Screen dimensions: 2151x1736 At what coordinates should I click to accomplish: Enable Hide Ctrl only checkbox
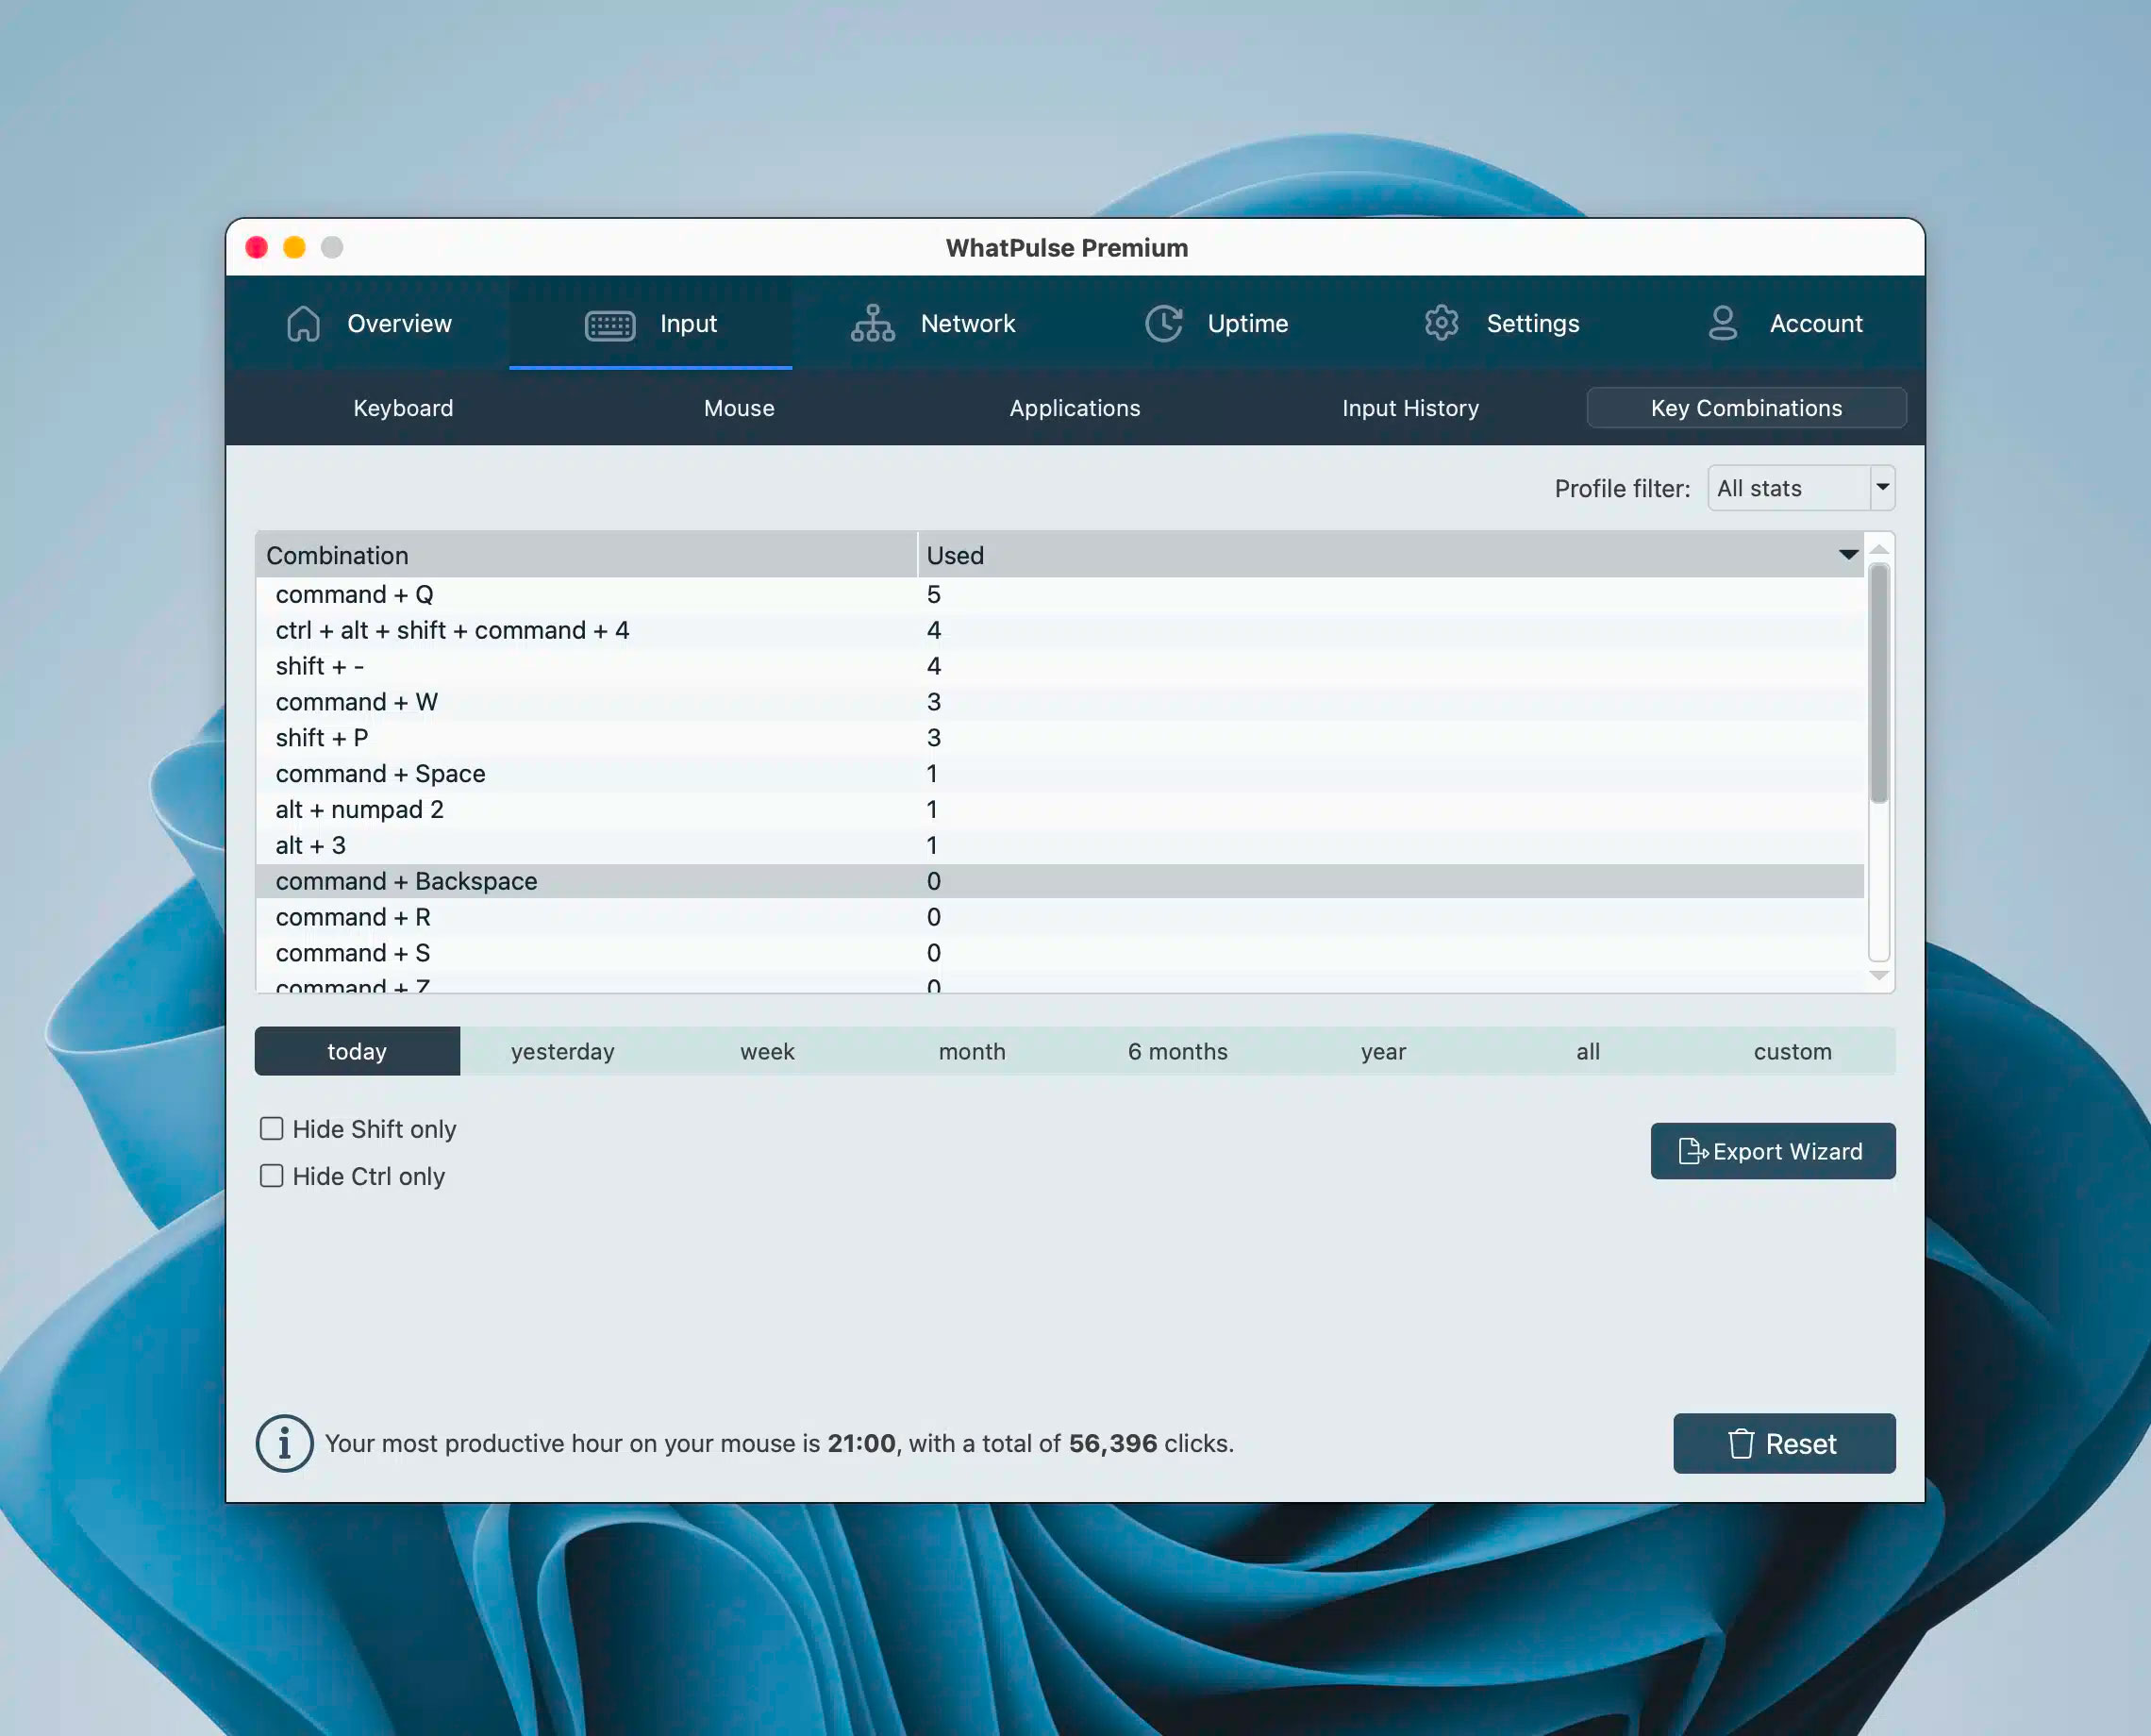[272, 1176]
